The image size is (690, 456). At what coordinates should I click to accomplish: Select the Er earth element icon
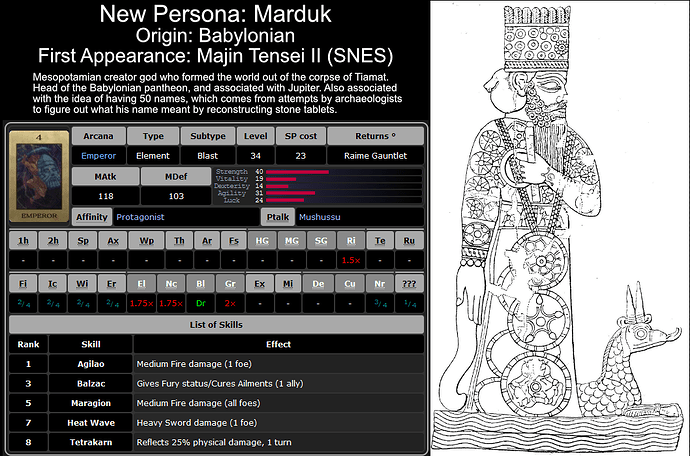click(x=112, y=284)
